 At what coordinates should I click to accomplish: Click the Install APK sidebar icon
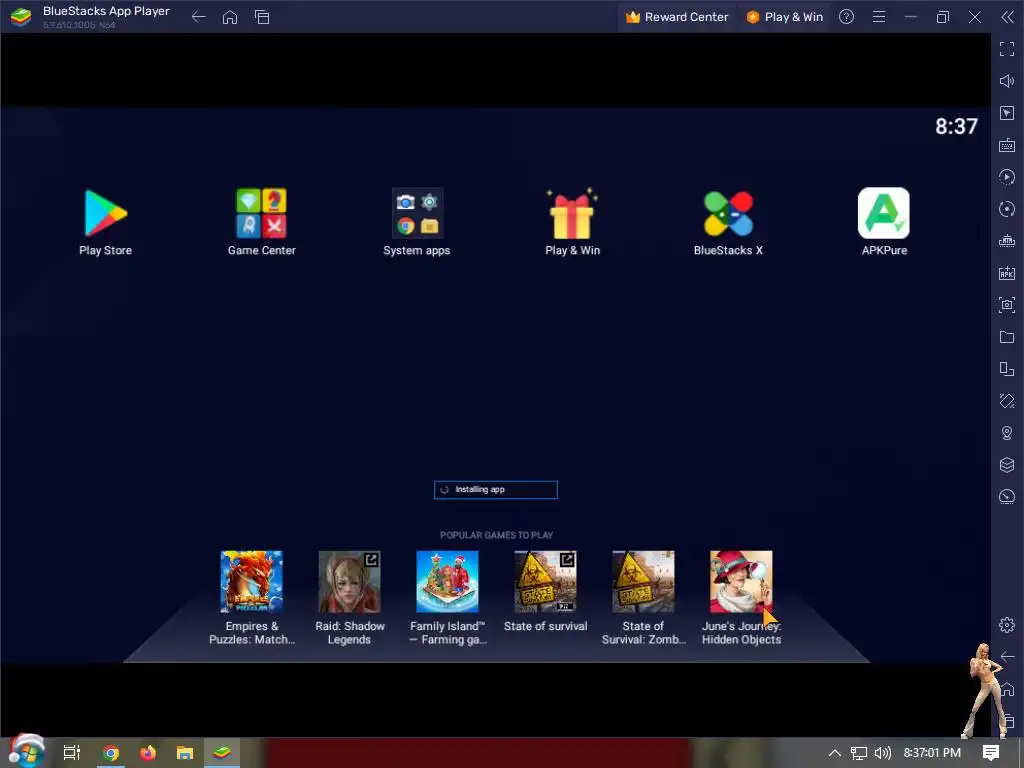pyautogui.click(x=1007, y=273)
